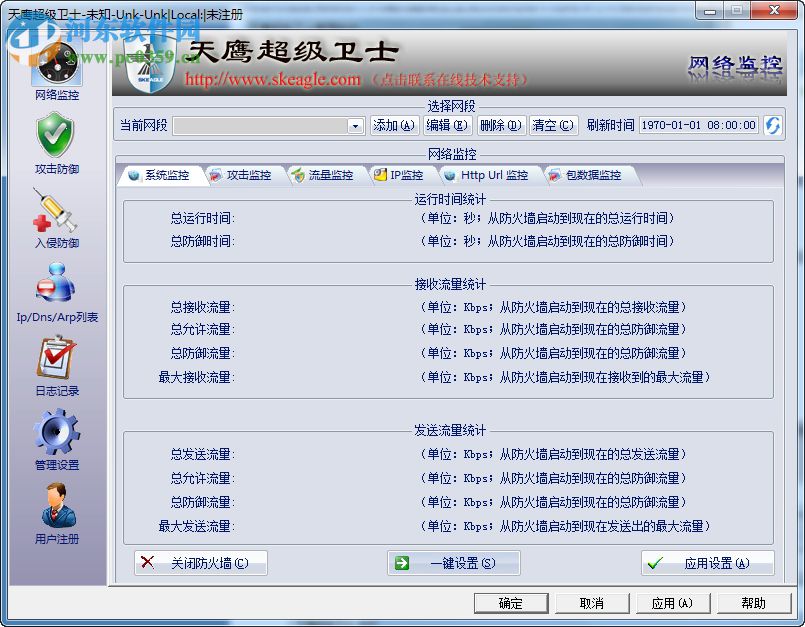This screenshot has width=805, height=627.
Task: Click the 添加(A) button
Action: 393,126
